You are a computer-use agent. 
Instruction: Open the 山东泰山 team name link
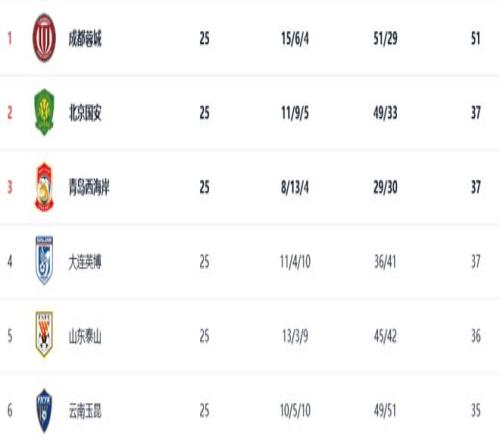click(x=85, y=336)
